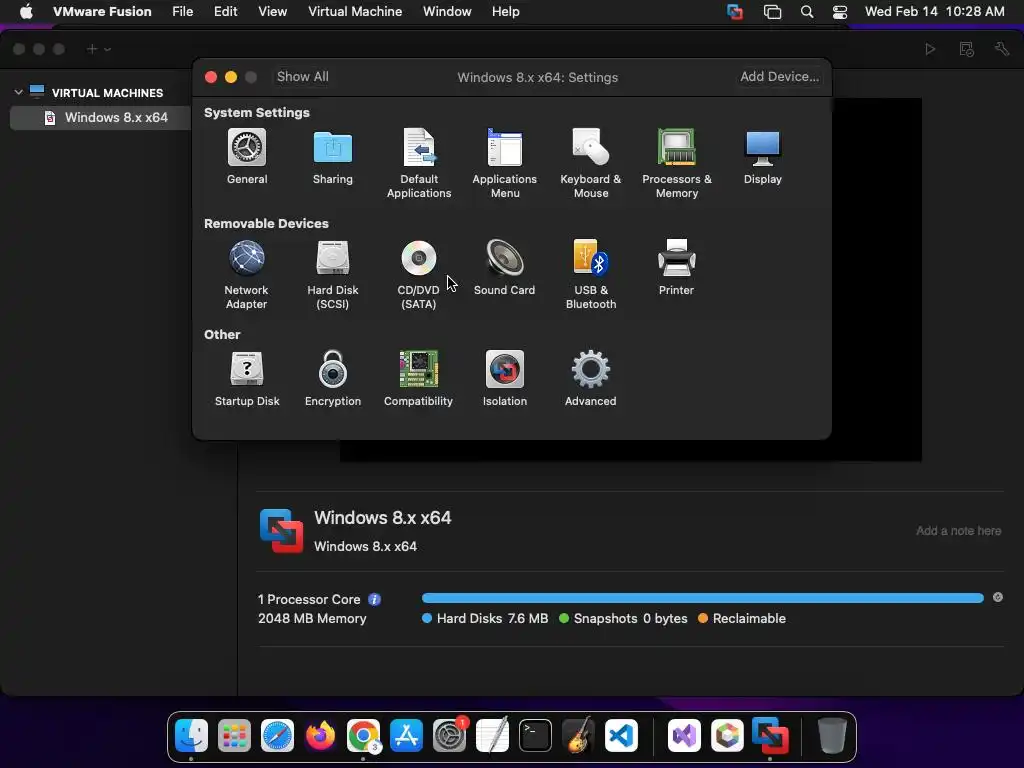Image resolution: width=1024 pixels, height=768 pixels.
Task: Click Add Device... button
Action: coord(779,76)
